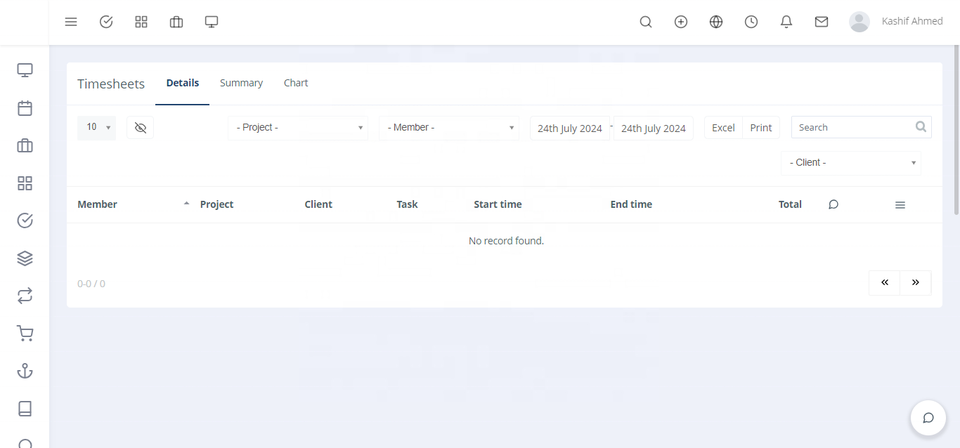960x448 pixels.
Task: Click the clock icon in top bar
Action: [x=751, y=22]
